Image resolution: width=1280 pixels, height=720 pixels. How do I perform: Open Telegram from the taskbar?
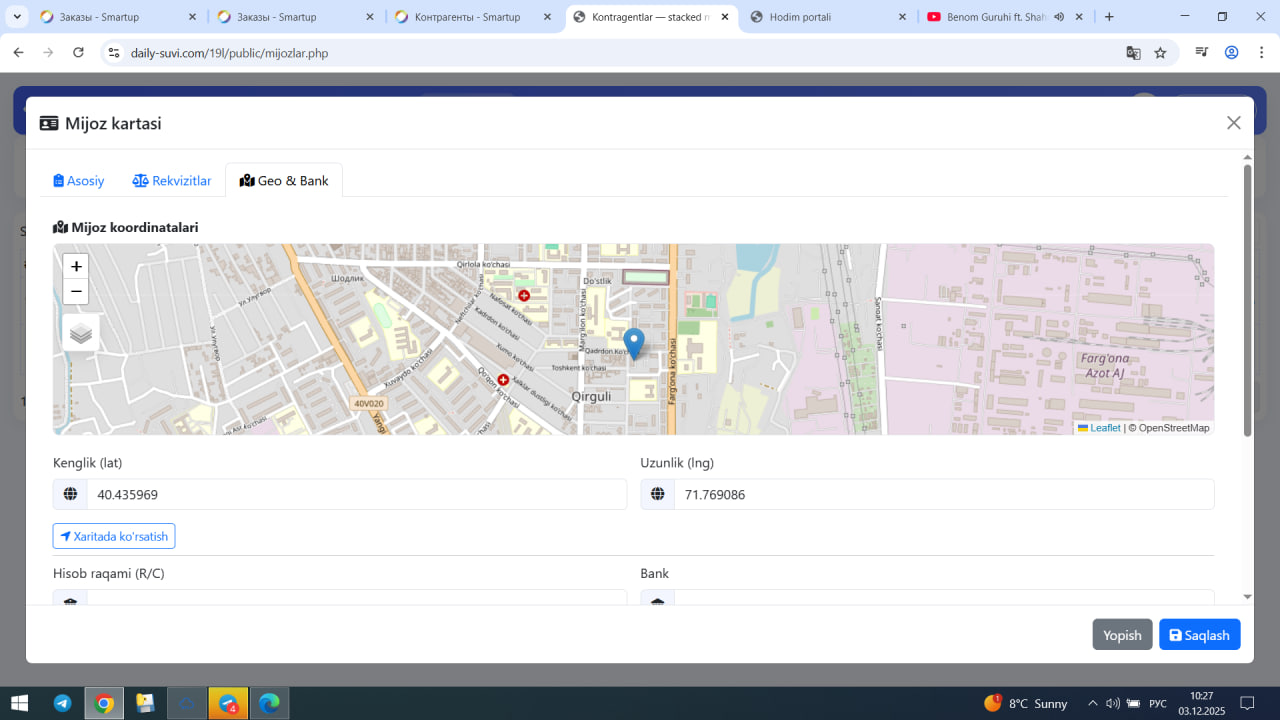62,703
